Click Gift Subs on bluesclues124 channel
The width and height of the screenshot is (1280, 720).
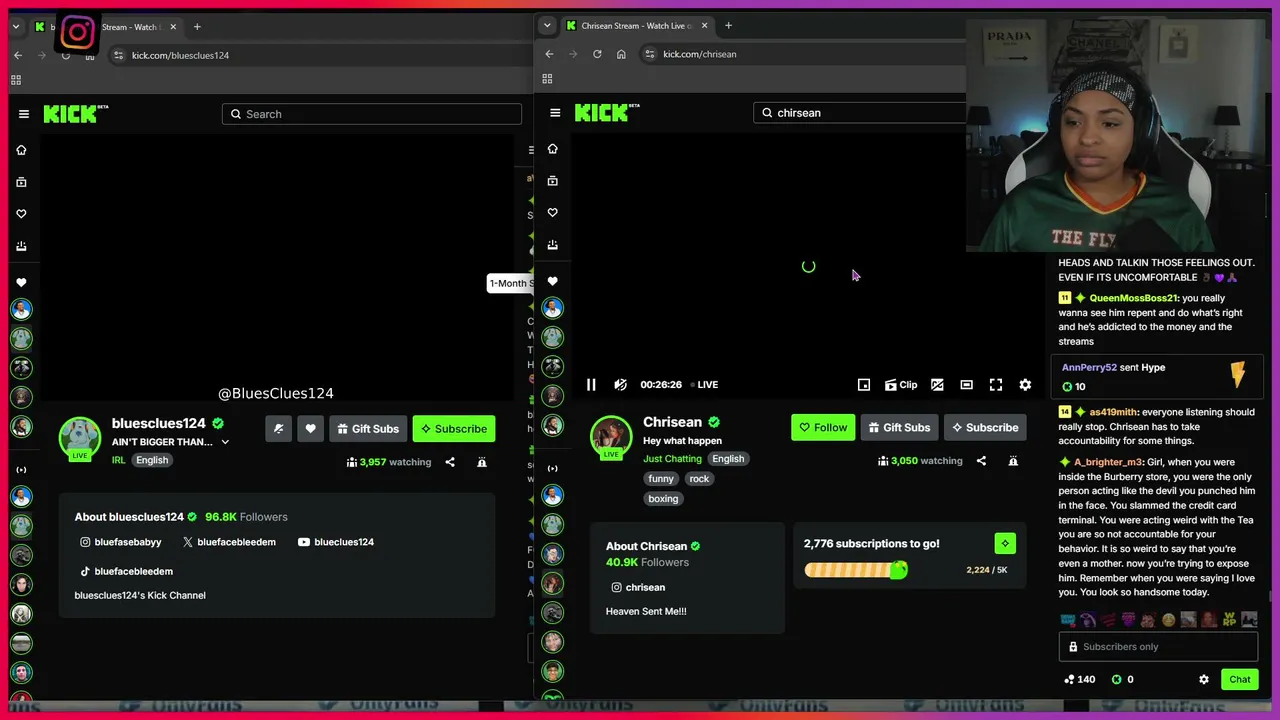tap(368, 429)
